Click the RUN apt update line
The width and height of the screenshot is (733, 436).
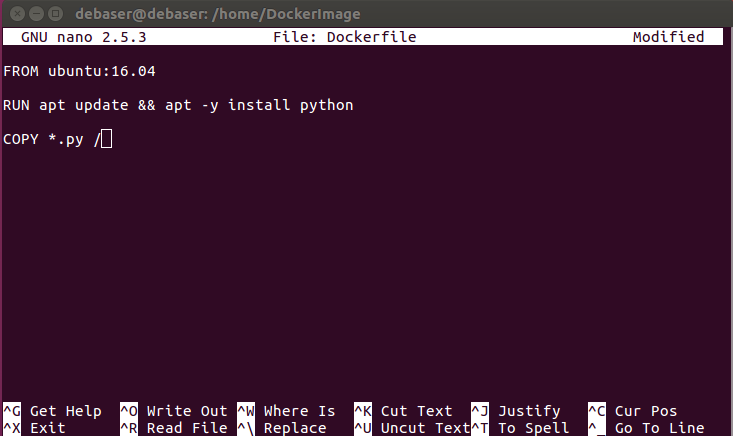[178, 105]
